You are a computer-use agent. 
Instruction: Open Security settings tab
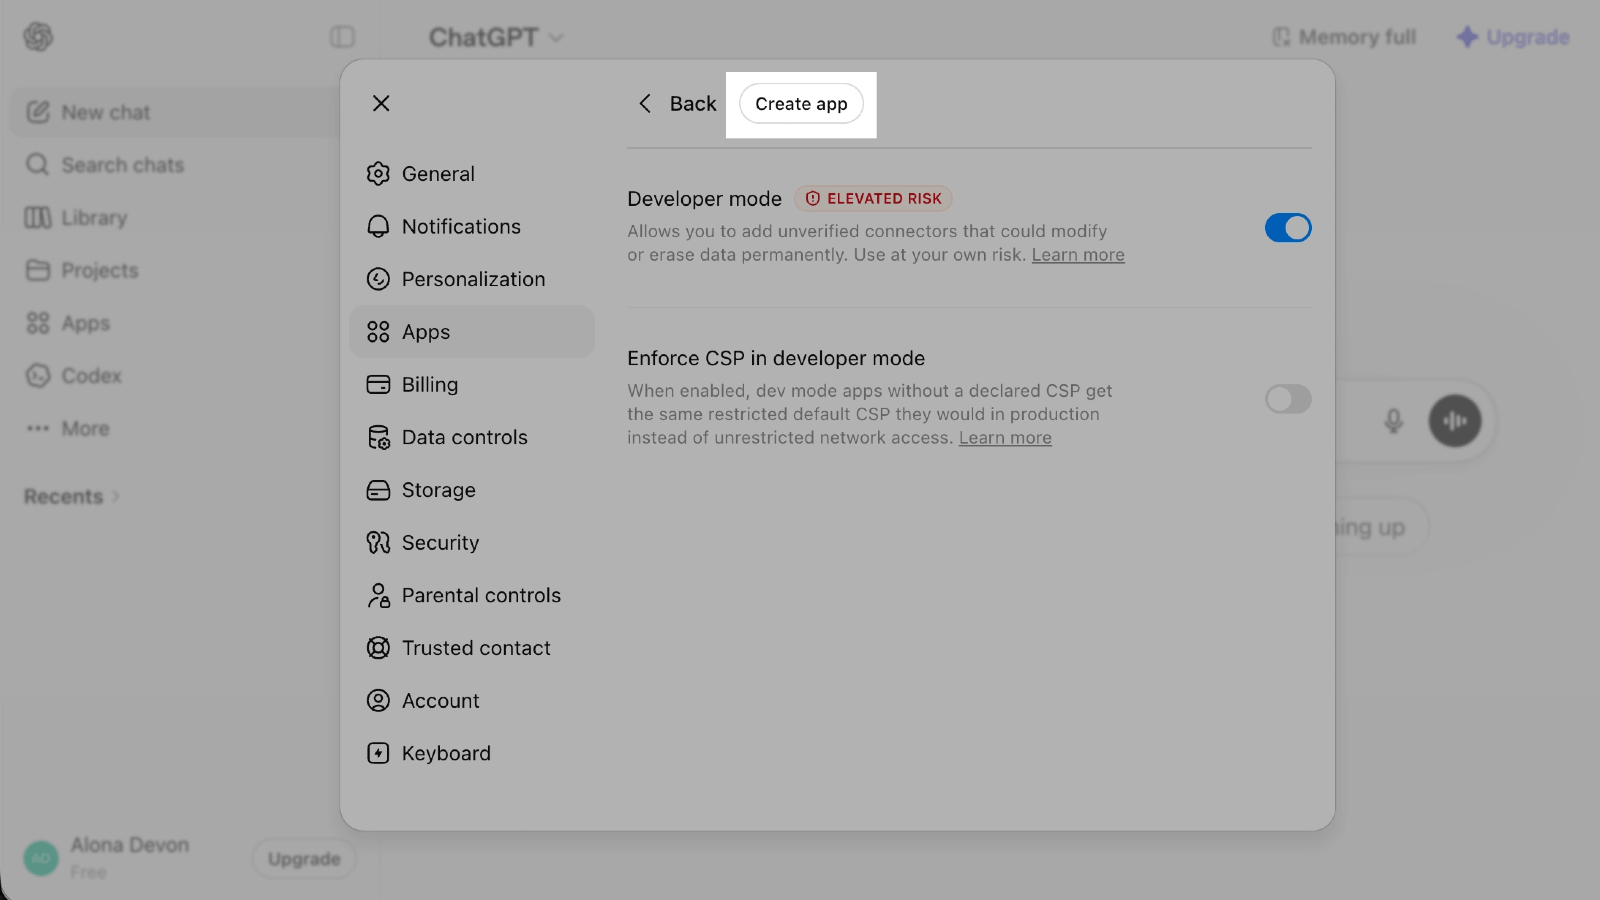472,543
